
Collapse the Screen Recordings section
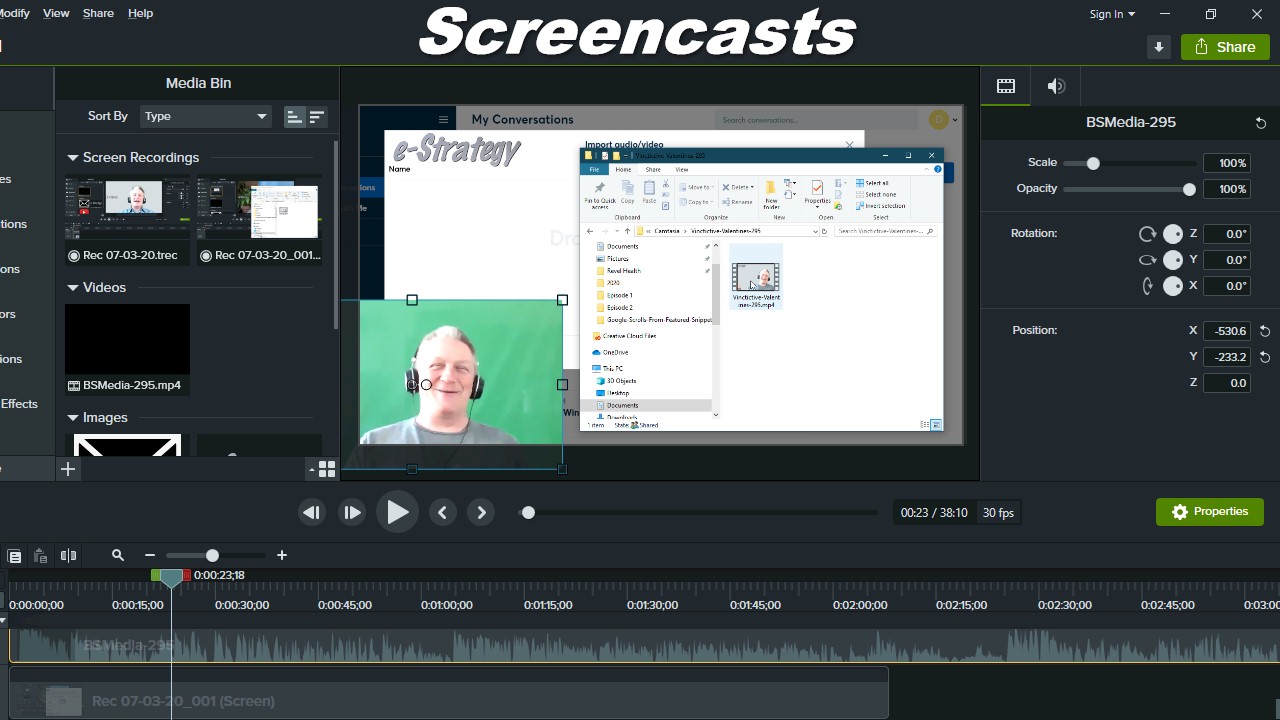tap(72, 157)
